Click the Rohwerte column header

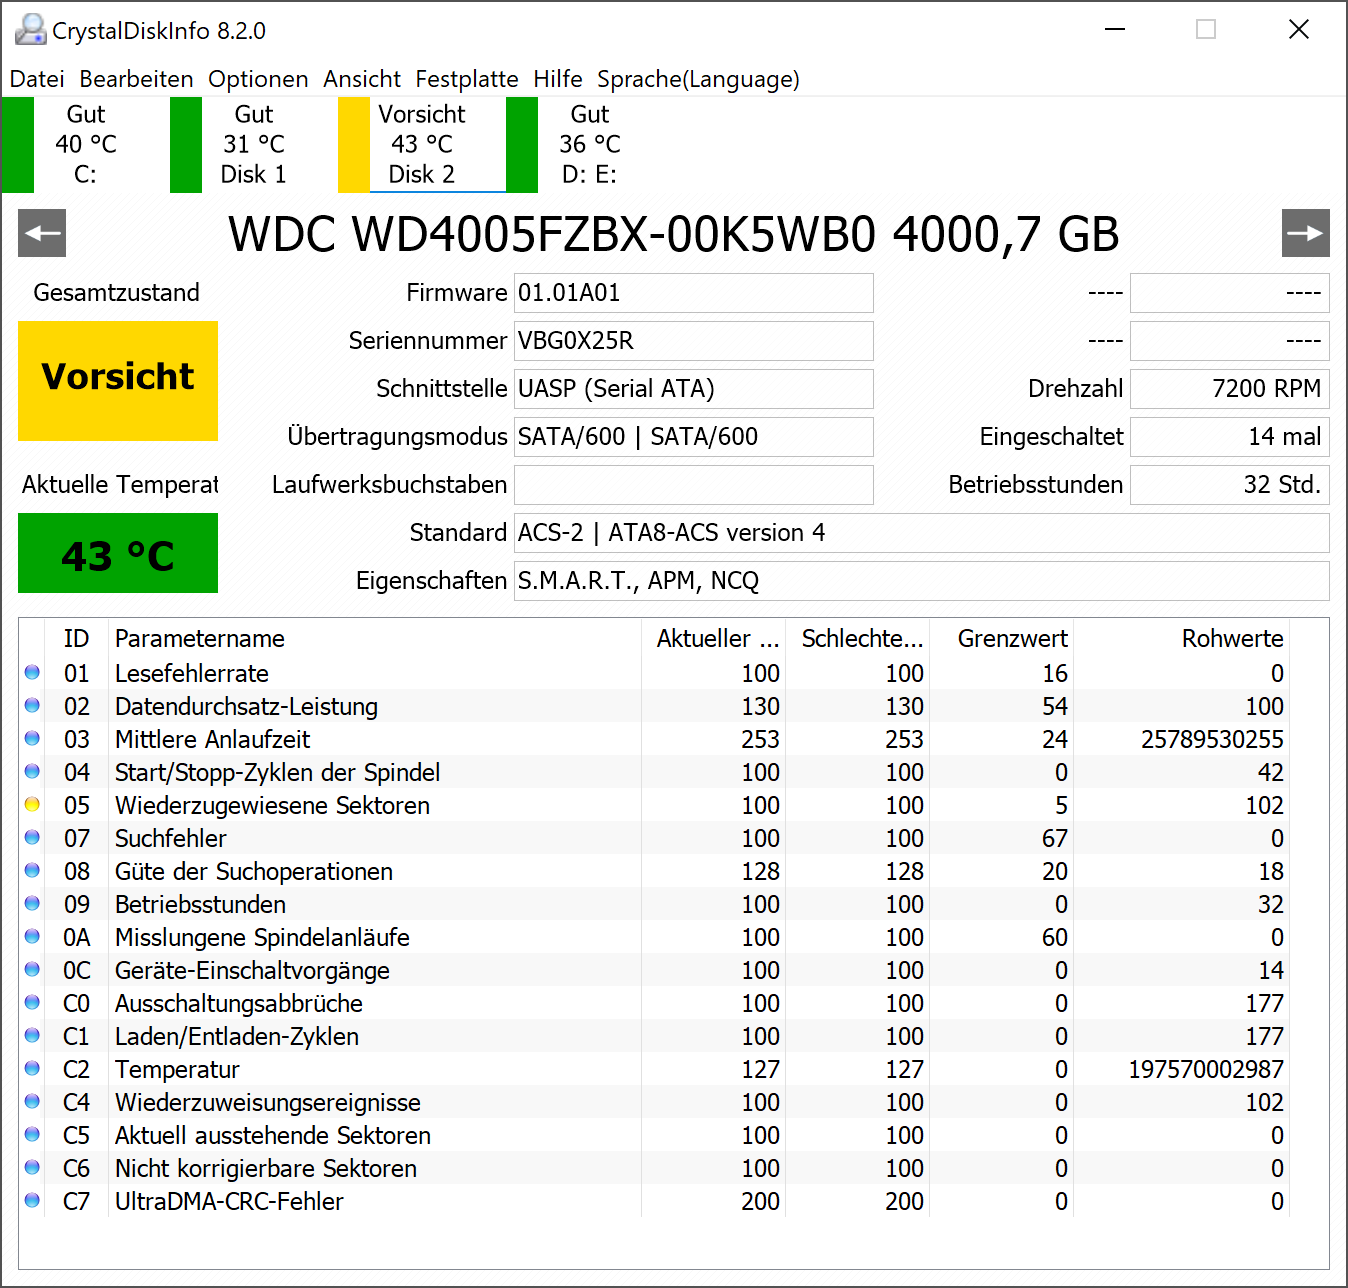coord(1181,638)
